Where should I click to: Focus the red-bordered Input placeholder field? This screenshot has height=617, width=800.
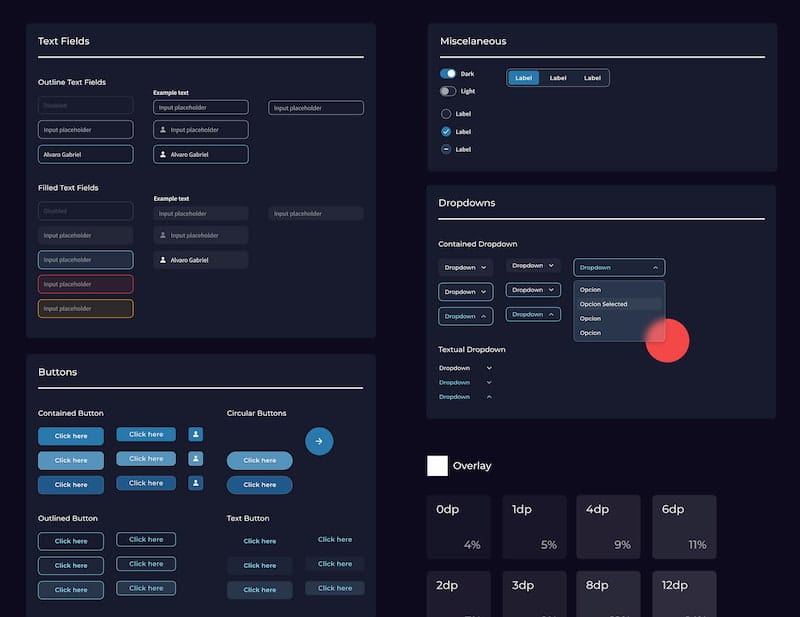pos(86,284)
